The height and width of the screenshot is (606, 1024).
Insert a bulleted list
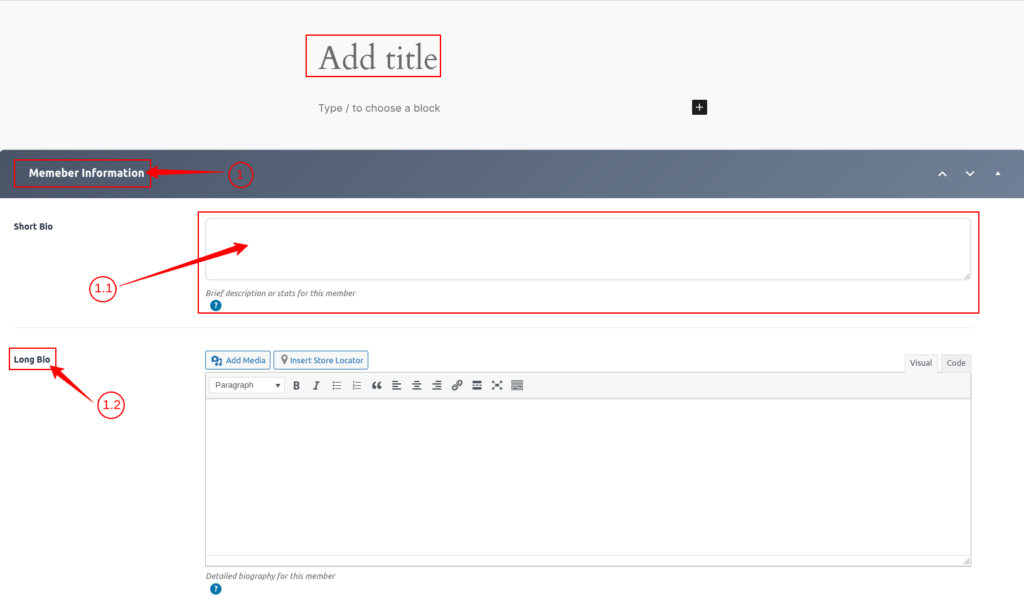(337, 385)
